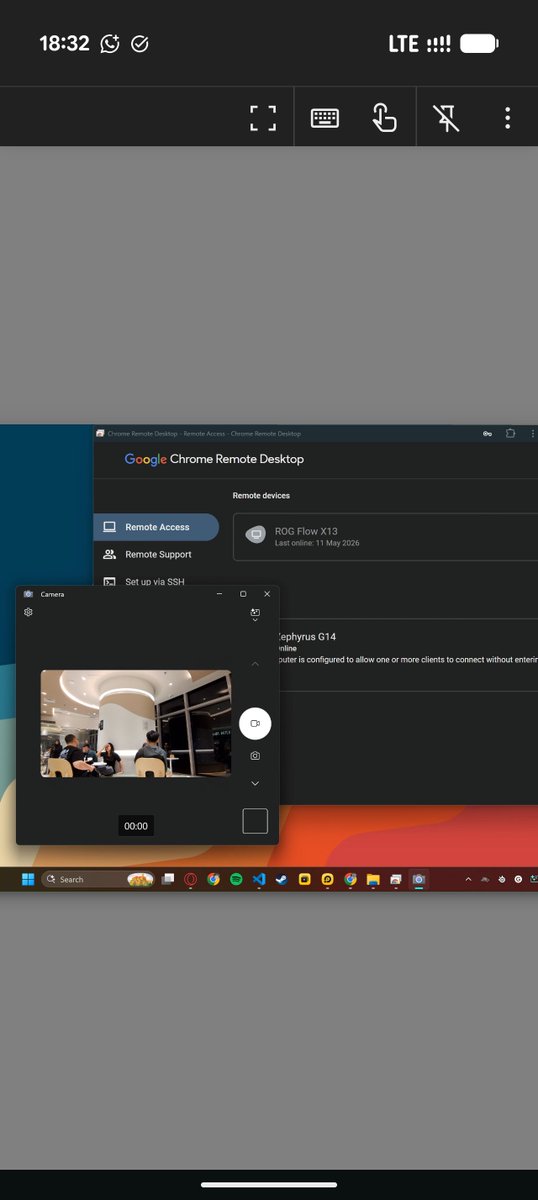Open the Remote Support section
538x1200 pixels.
coord(157,554)
